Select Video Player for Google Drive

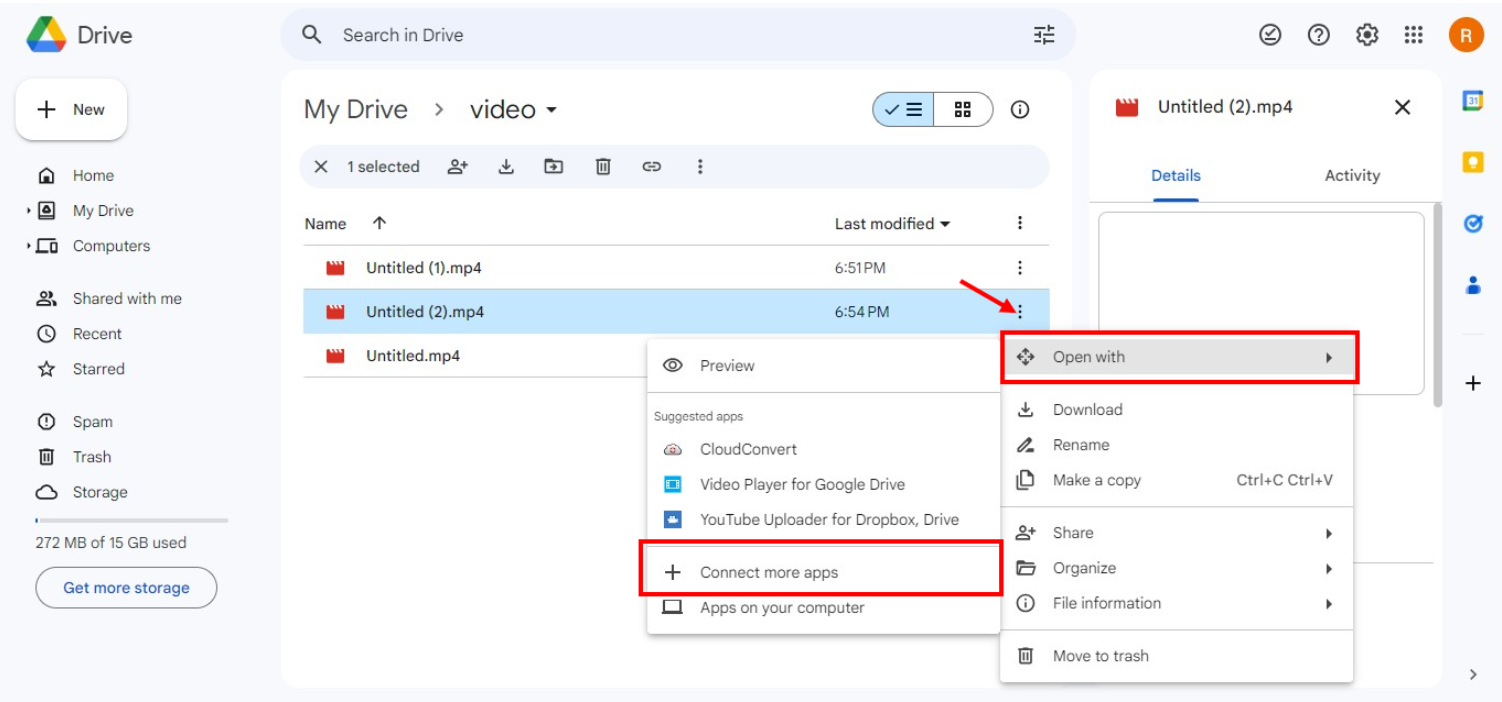pyautogui.click(x=824, y=484)
